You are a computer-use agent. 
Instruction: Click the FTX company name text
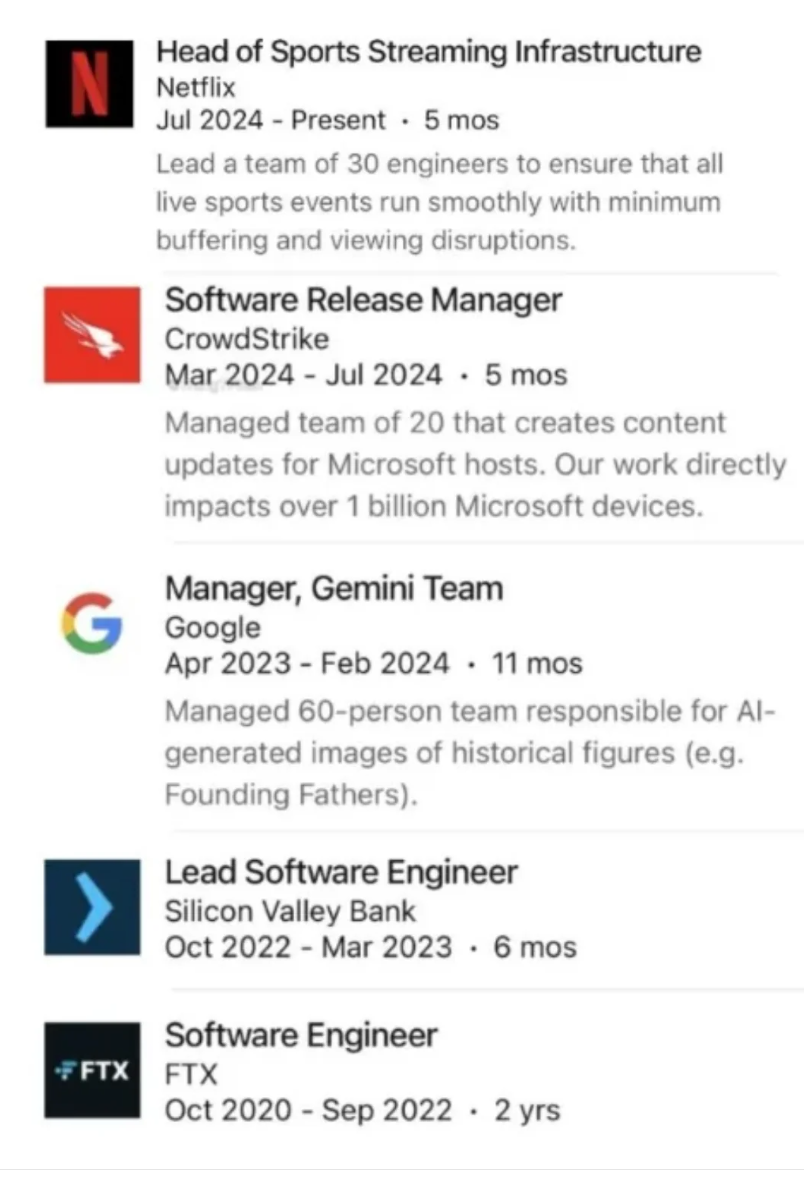190,1074
